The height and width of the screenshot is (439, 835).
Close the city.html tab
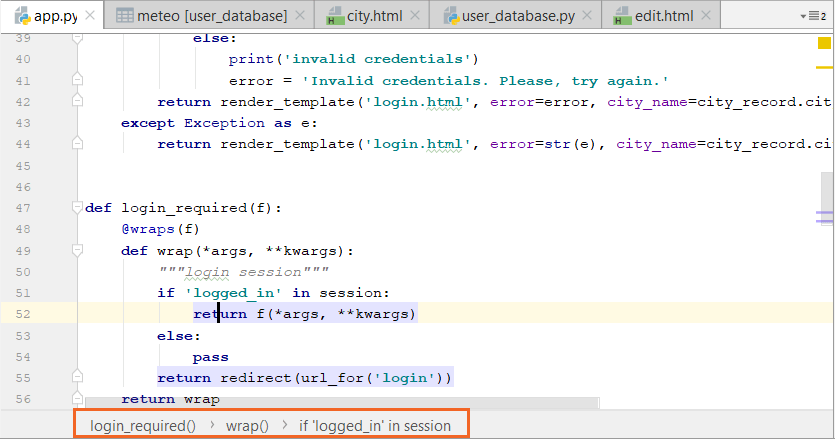click(x=416, y=17)
